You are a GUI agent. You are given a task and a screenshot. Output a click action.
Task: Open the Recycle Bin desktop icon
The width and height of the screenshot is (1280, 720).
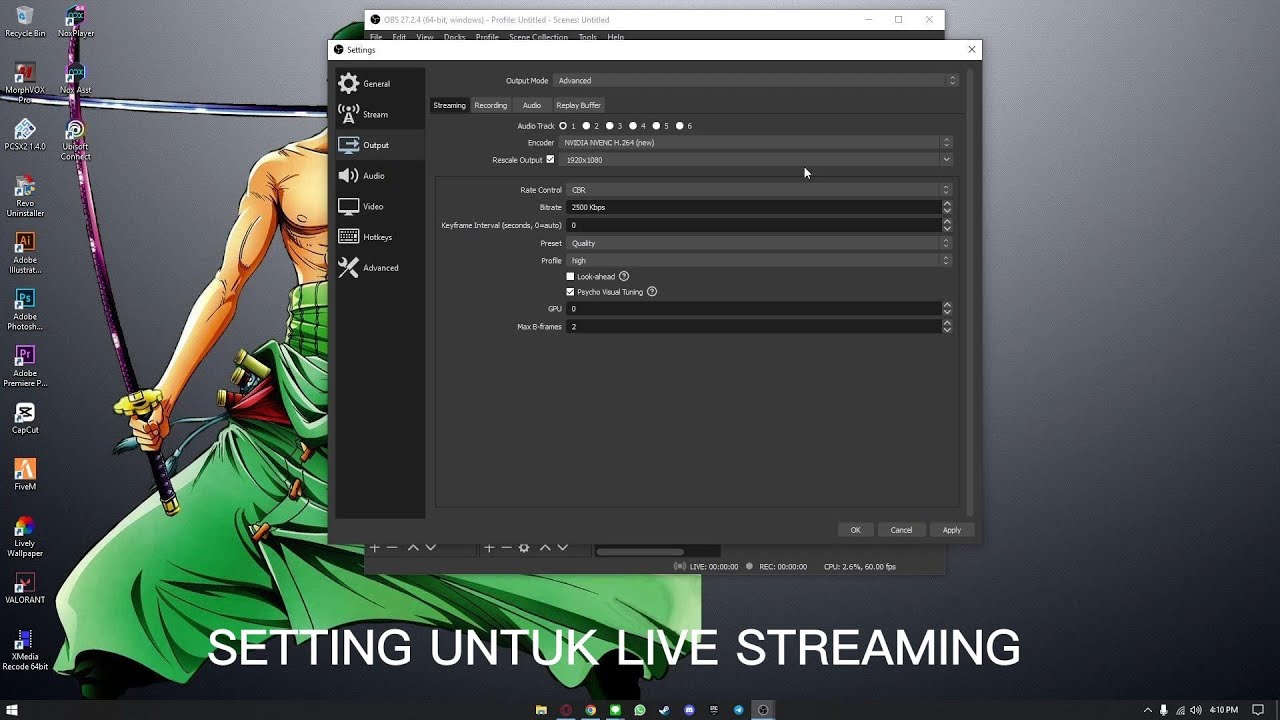(x=25, y=22)
